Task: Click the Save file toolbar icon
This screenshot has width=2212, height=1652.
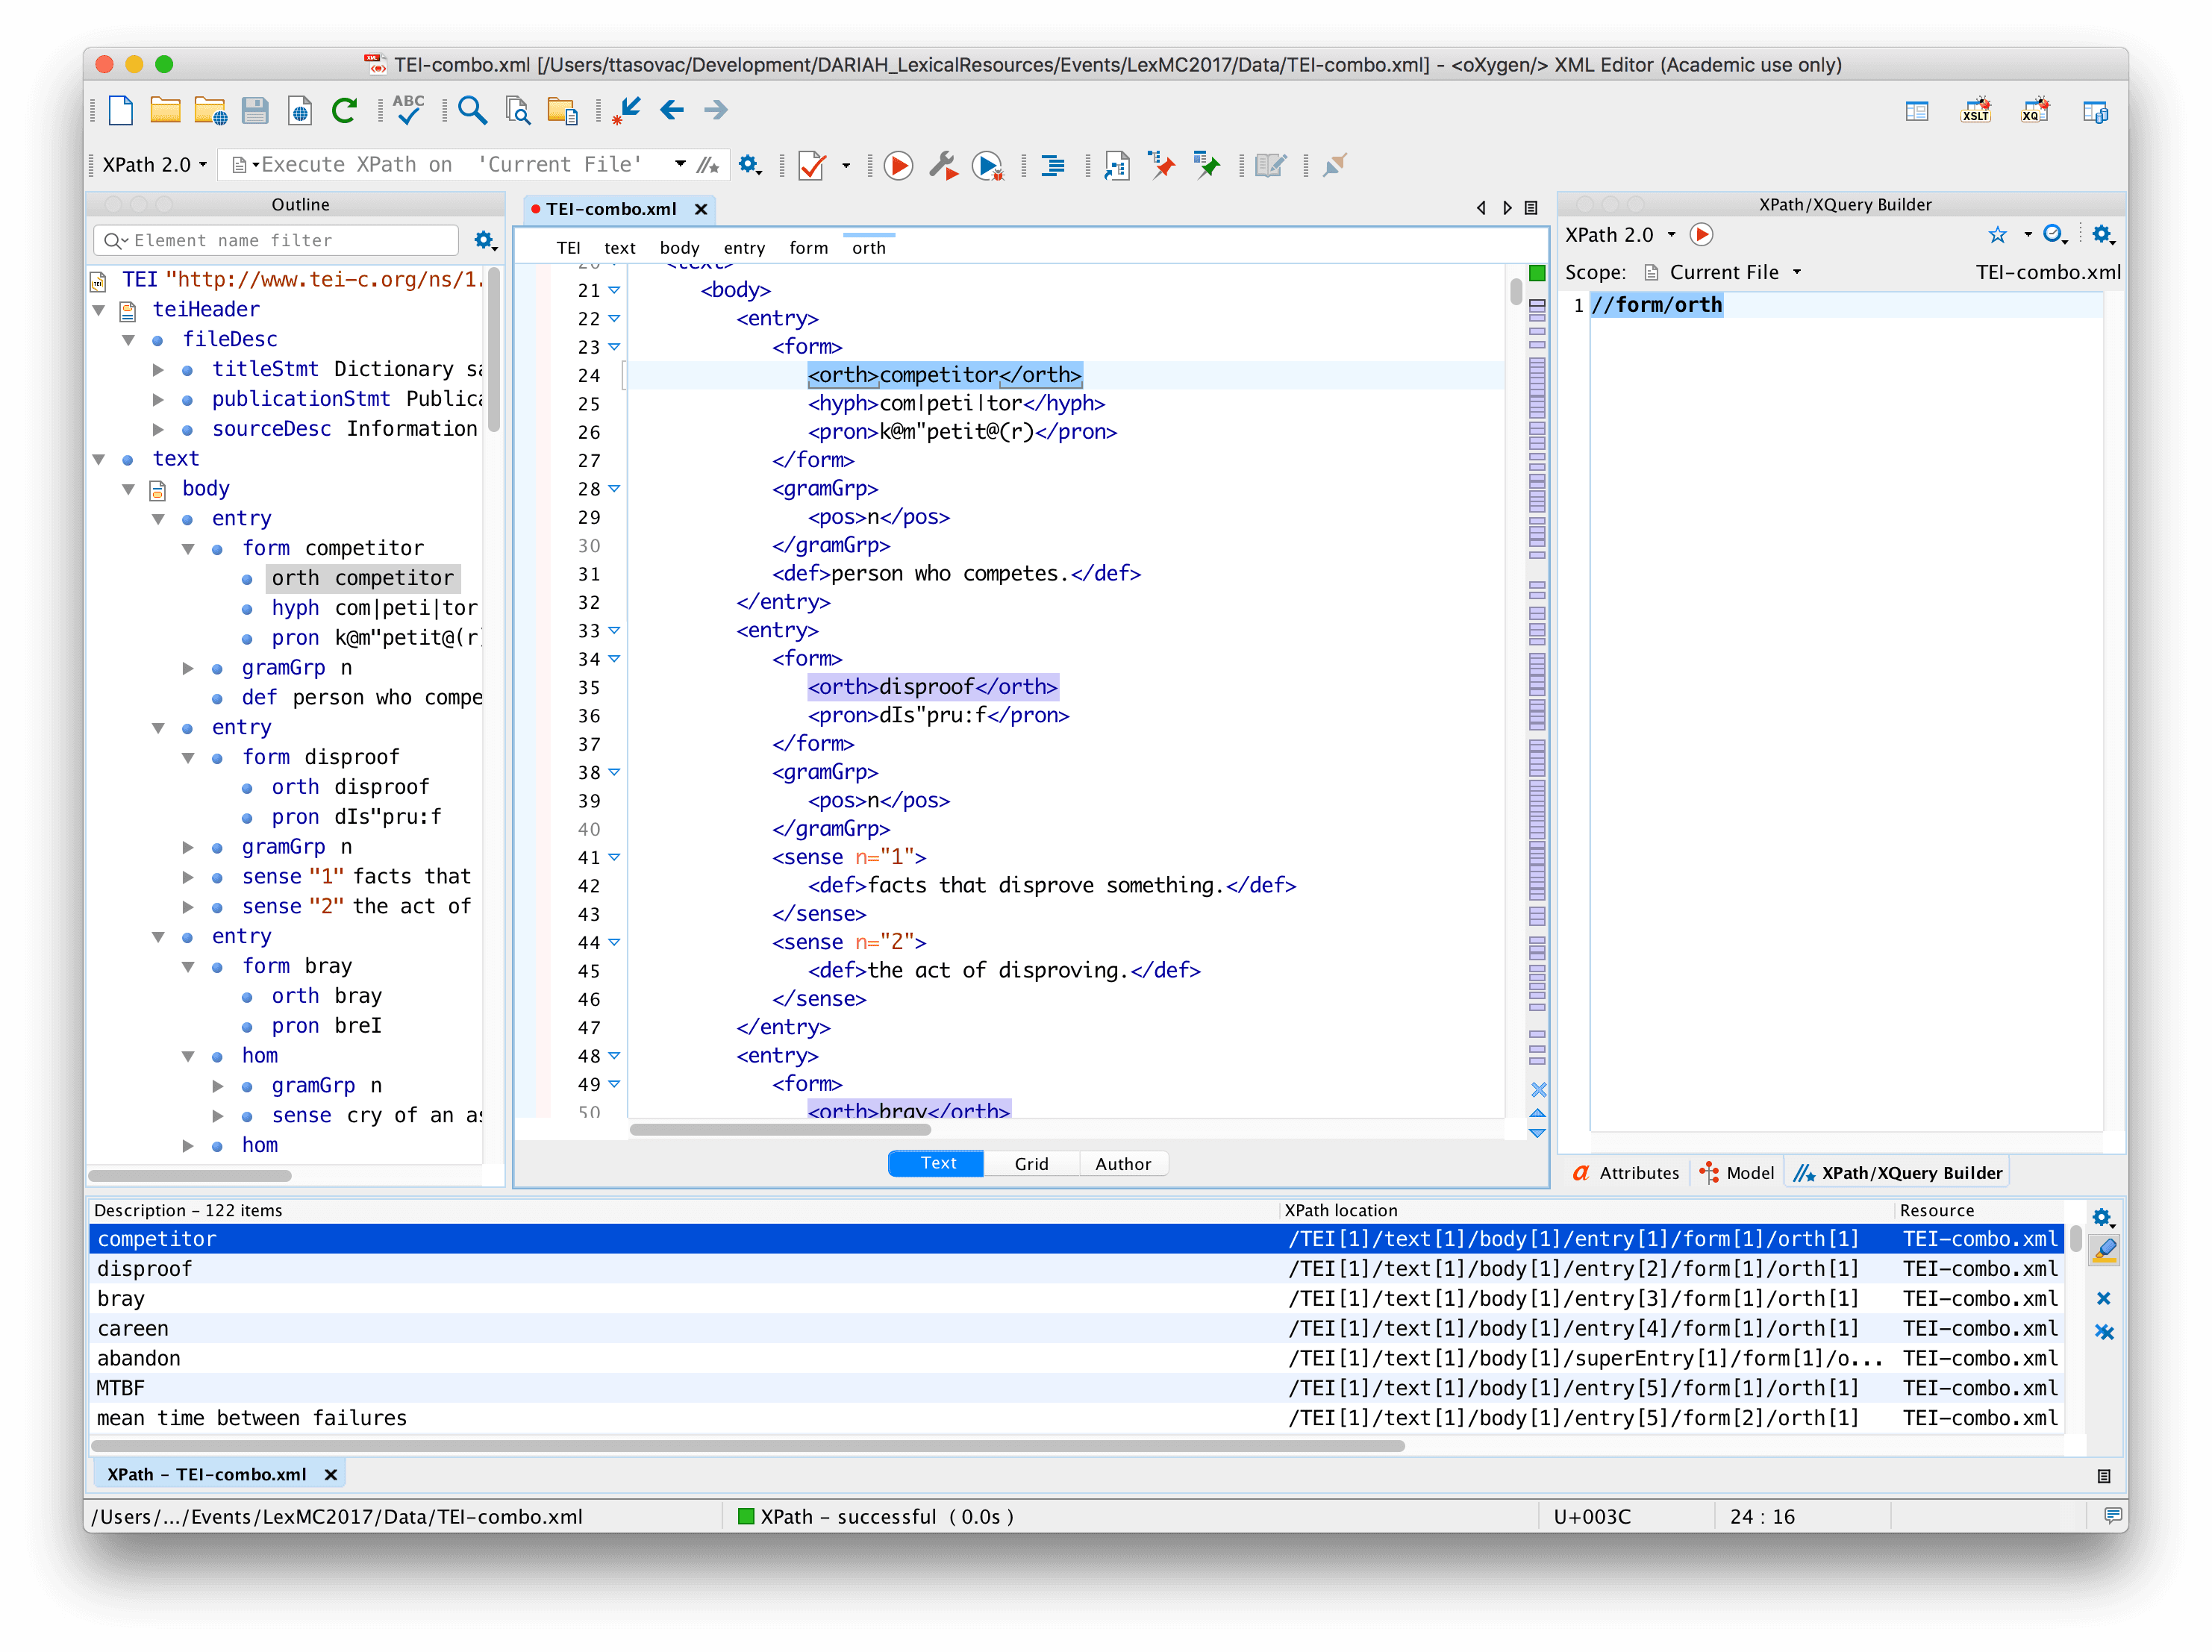Action: tap(255, 110)
